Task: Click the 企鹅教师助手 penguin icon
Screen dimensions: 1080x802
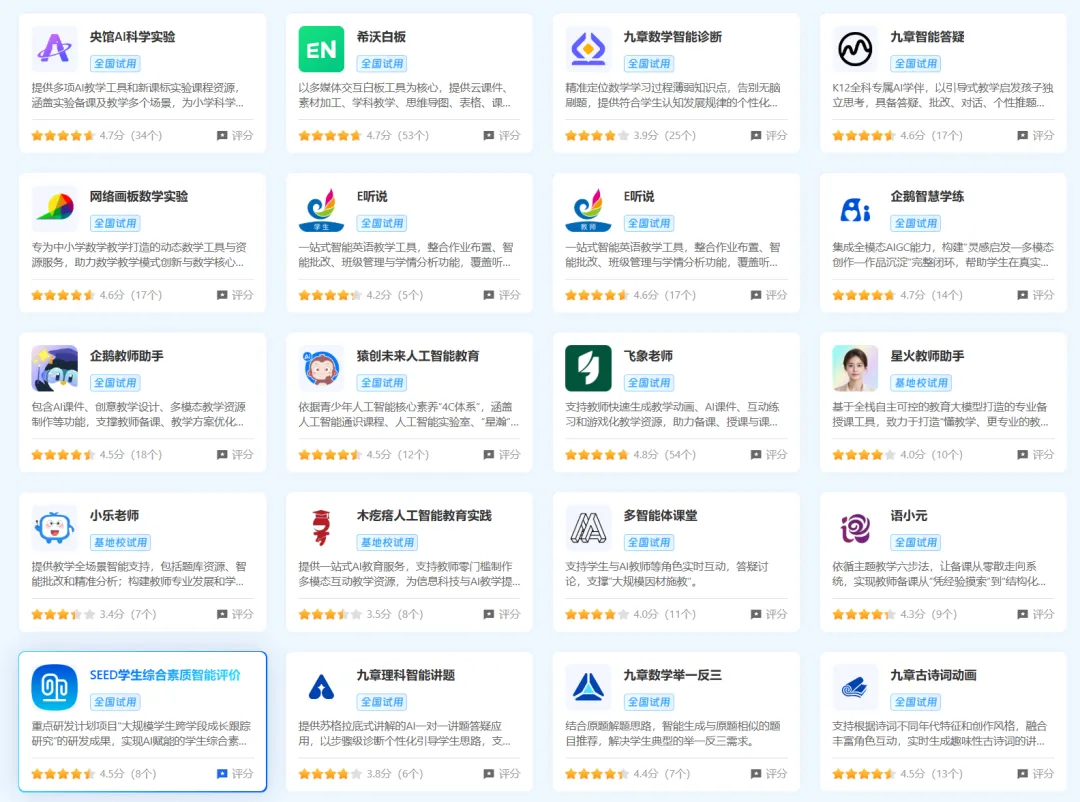Action: click(x=54, y=368)
